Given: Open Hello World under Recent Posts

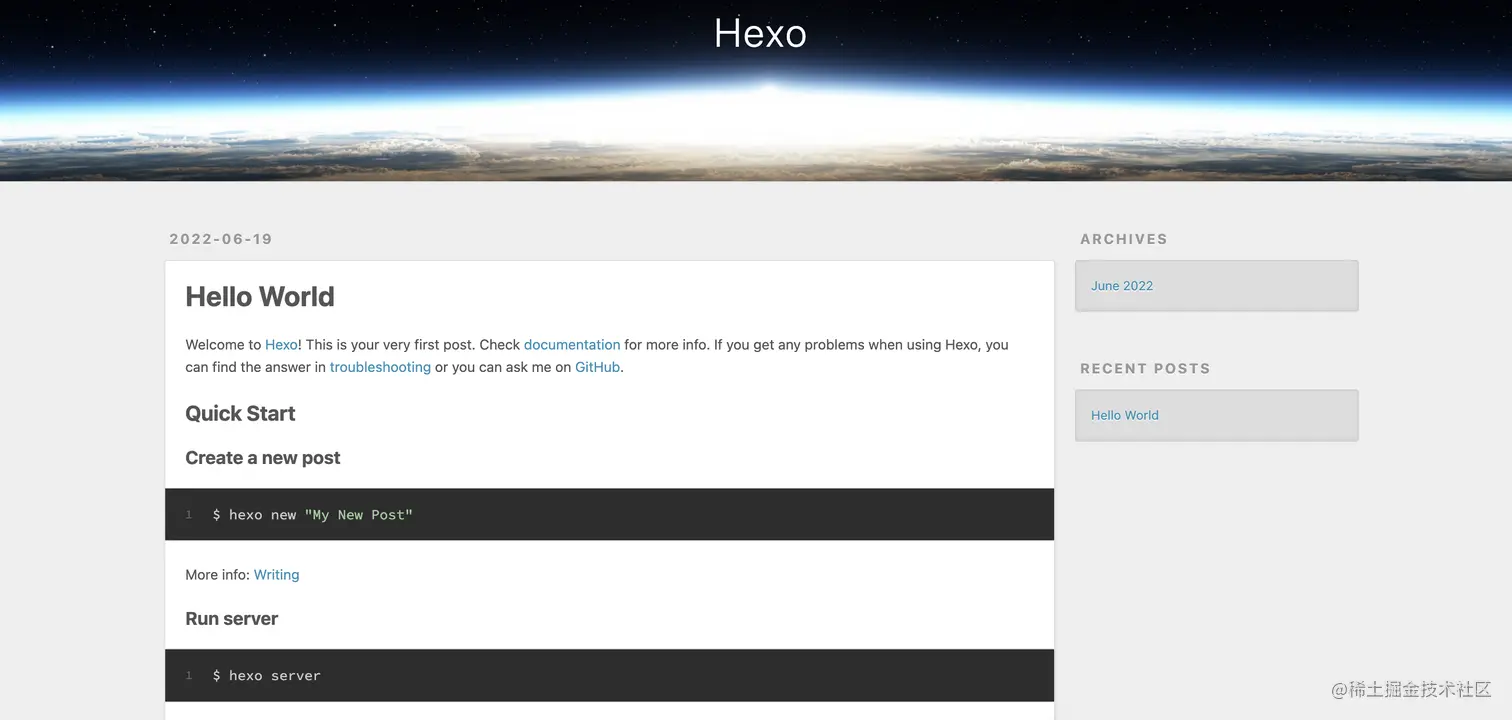Looking at the screenshot, I should pyautogui.click(x=1125, y=415).
